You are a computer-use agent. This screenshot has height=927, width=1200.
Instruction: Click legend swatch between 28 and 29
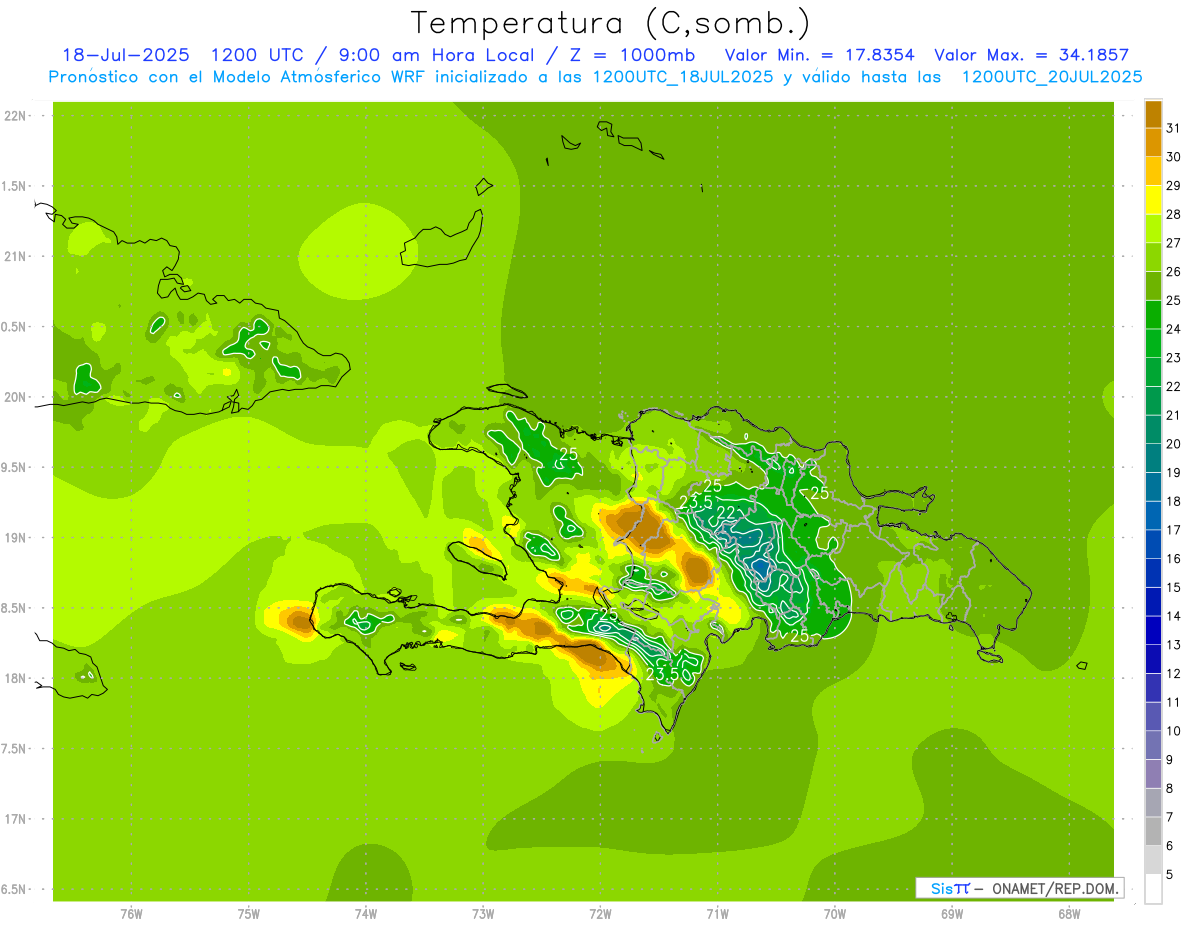[1153, 199]
